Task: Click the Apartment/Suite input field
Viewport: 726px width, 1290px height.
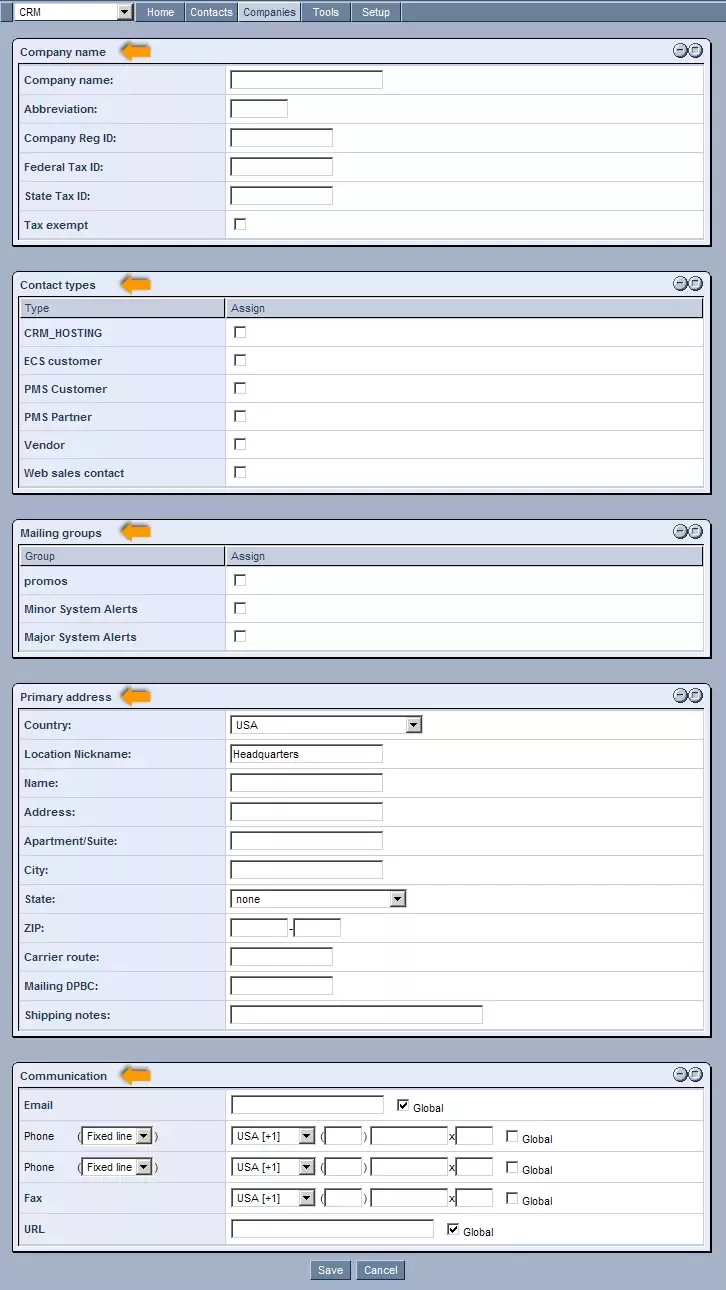Action: click(x=307, y=841)
